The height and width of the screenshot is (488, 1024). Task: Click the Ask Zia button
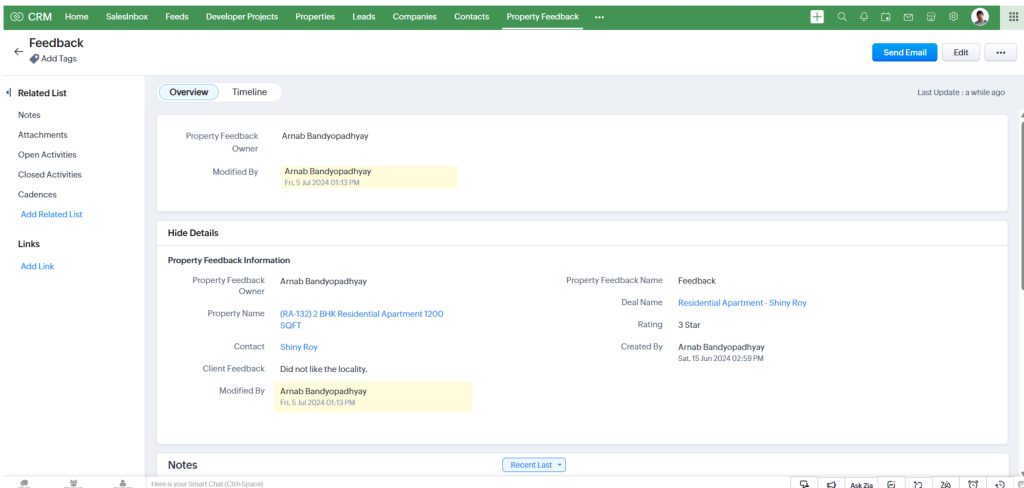click(x=861, y=484)
